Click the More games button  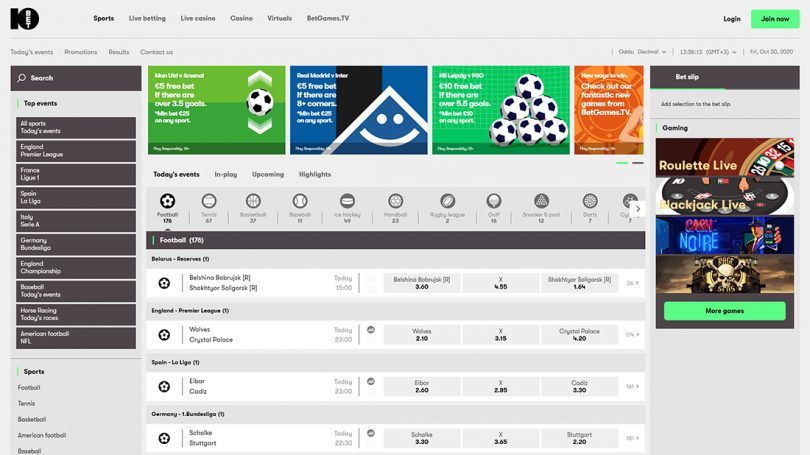click(724, 311)
